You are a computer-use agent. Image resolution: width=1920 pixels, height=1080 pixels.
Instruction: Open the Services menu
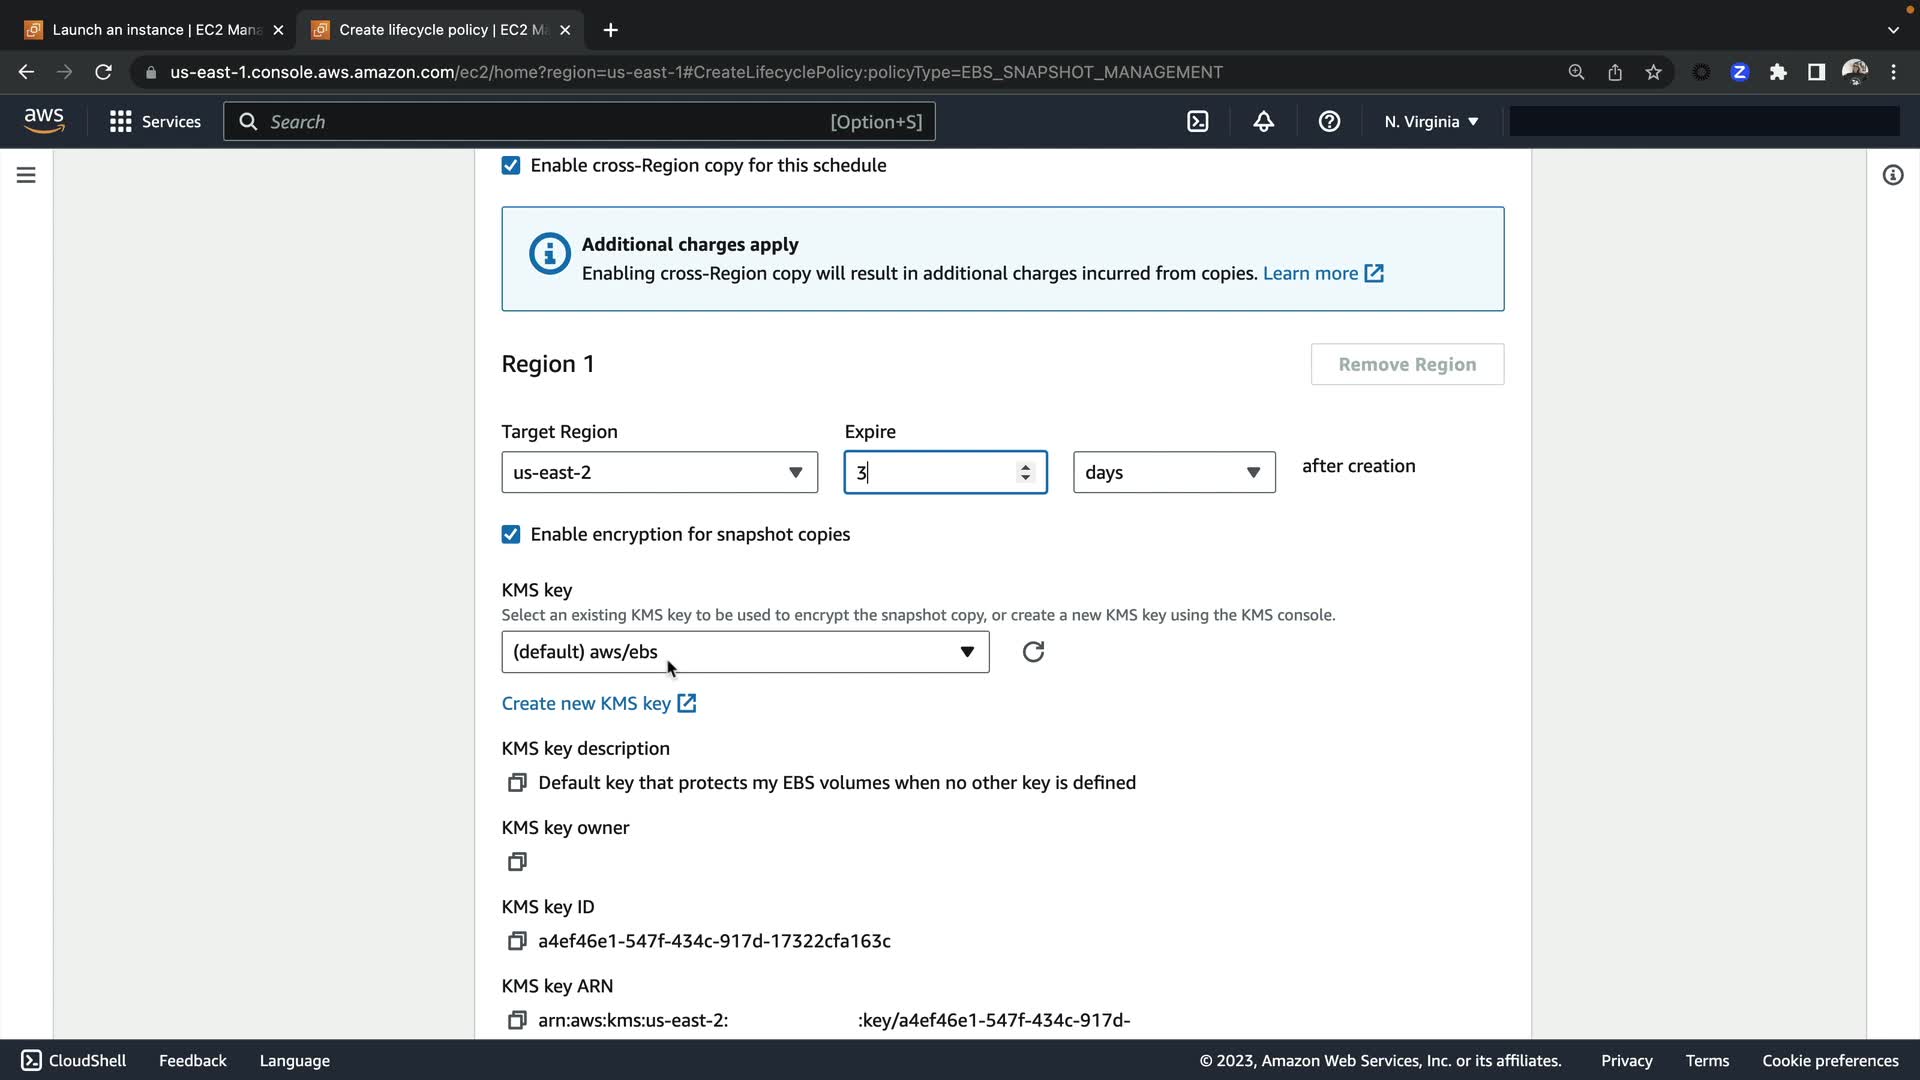tap(155, 121)
